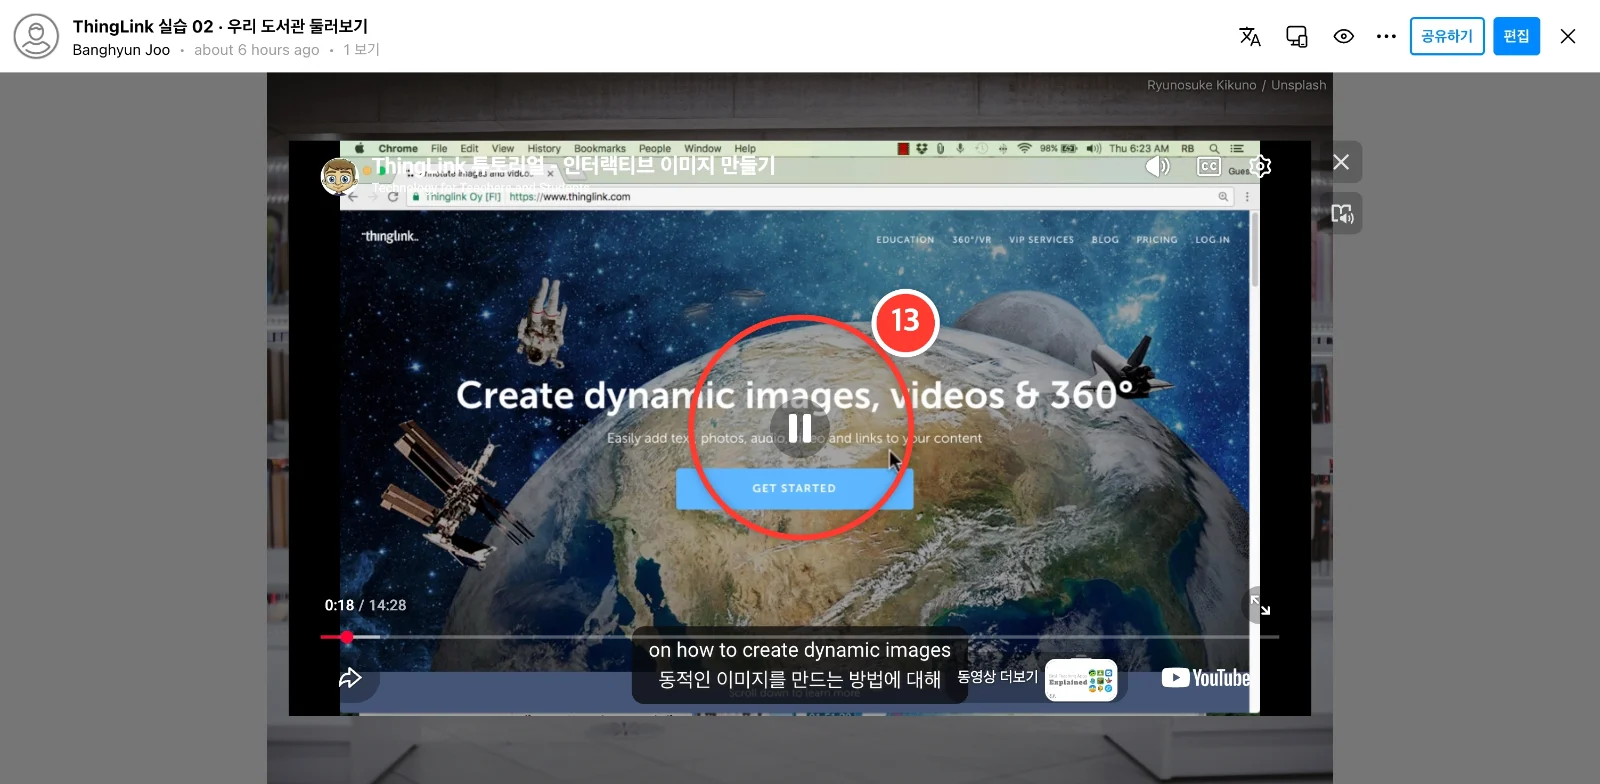Toggle the eye visibility icon in header
This screenshot has height=784, width=1600.
tap(1344, 36)
